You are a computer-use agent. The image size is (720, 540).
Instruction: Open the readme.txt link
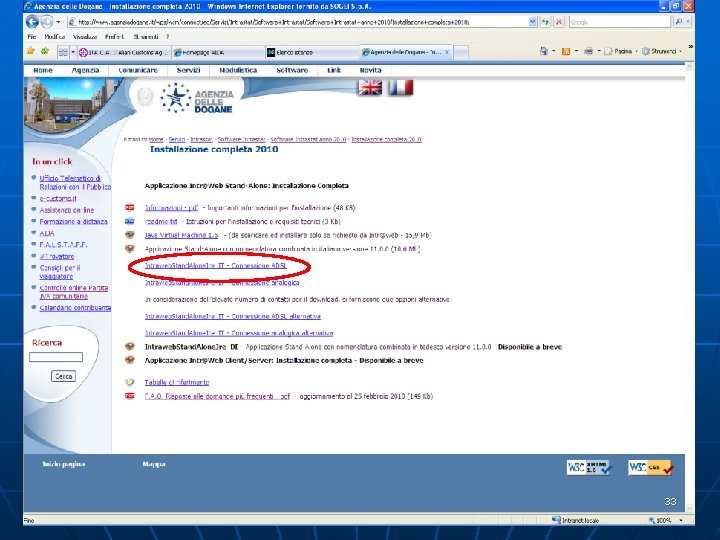pos(161,221)
